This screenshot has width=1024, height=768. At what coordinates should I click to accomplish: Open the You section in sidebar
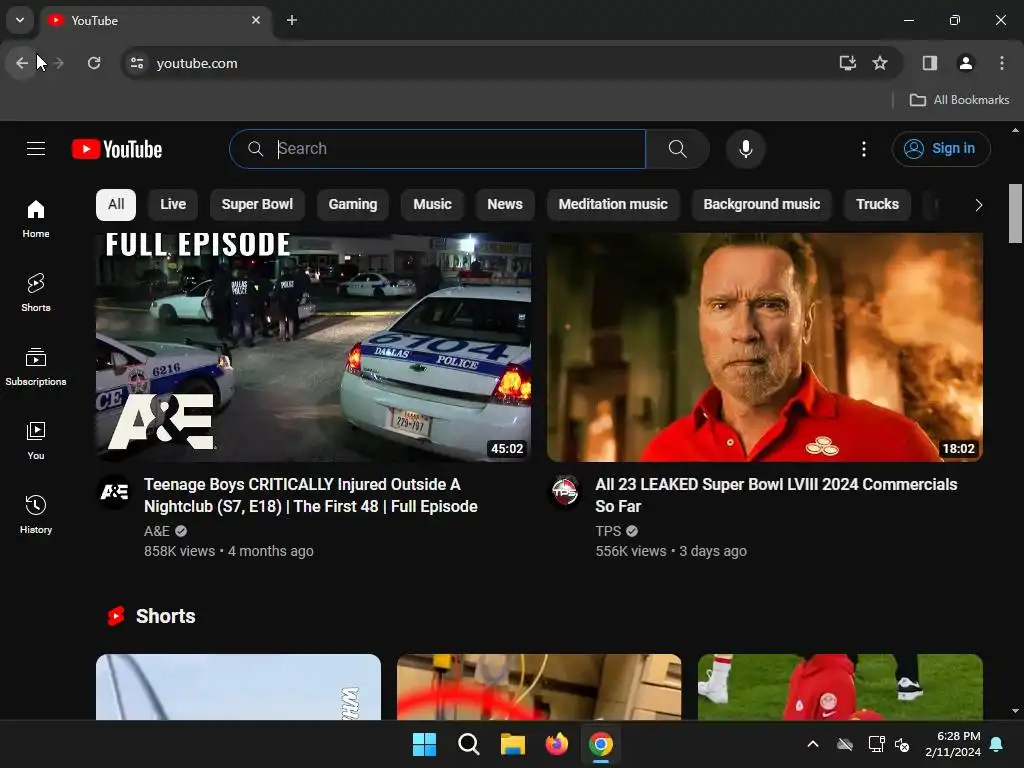[x=36, y=441]
